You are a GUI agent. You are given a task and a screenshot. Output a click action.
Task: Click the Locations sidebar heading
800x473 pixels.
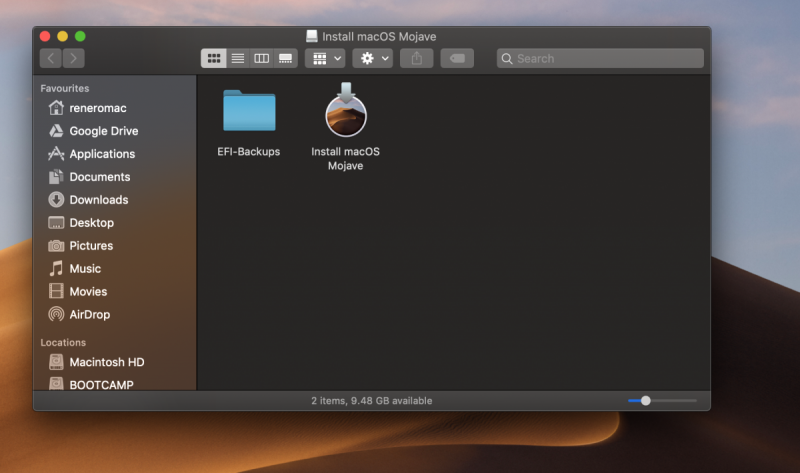(63, 342)
